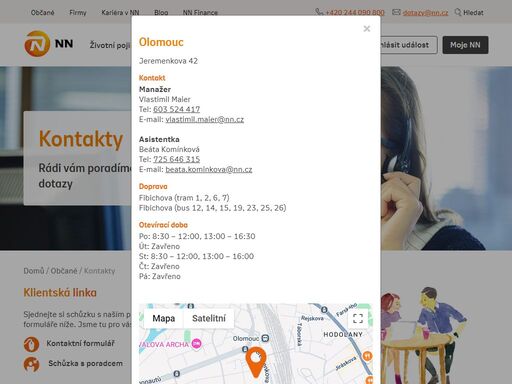Click the Schůzka s poradcem icon
Viewport: 512px width, 384px height.
pos(31,364)
